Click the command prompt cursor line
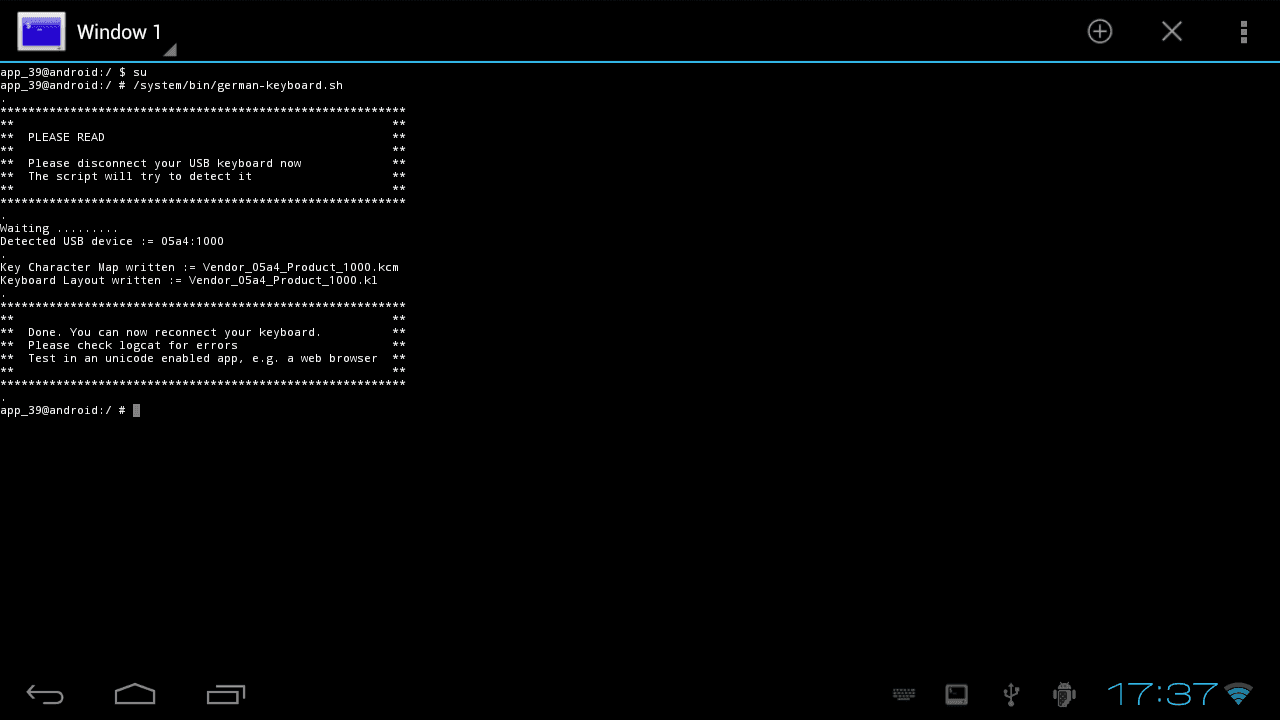 pyautogui.click(x=70, y=410)
